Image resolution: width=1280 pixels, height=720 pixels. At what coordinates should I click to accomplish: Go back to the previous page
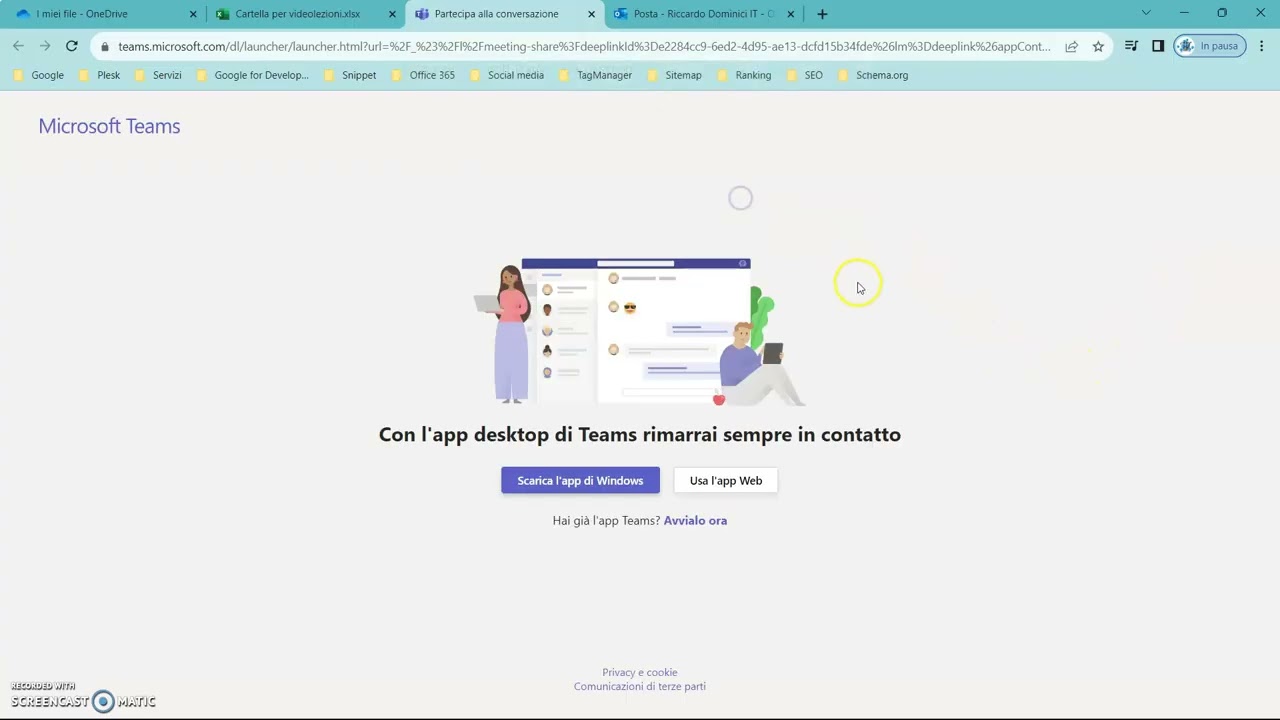click(x=18, y=46)
